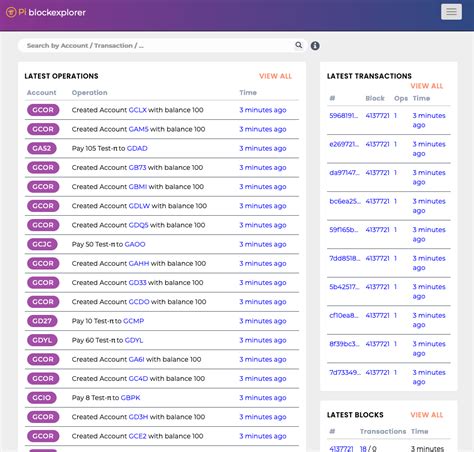Open transaction 8f39bc3...

tap(344, 344)
